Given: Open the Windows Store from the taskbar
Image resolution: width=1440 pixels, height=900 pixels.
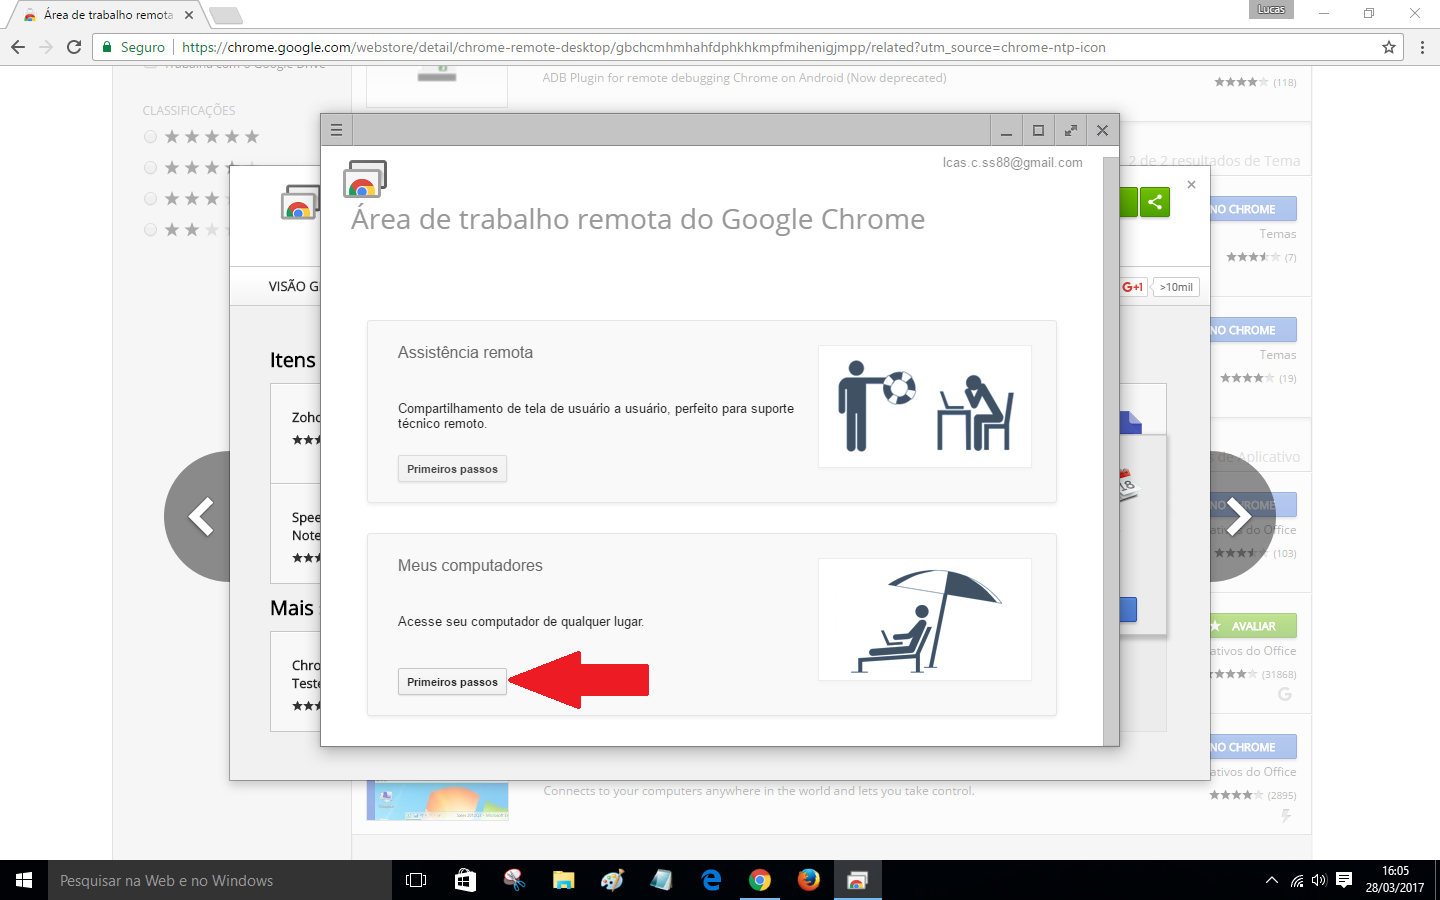Looking at the screenshot, I should 465,880.
